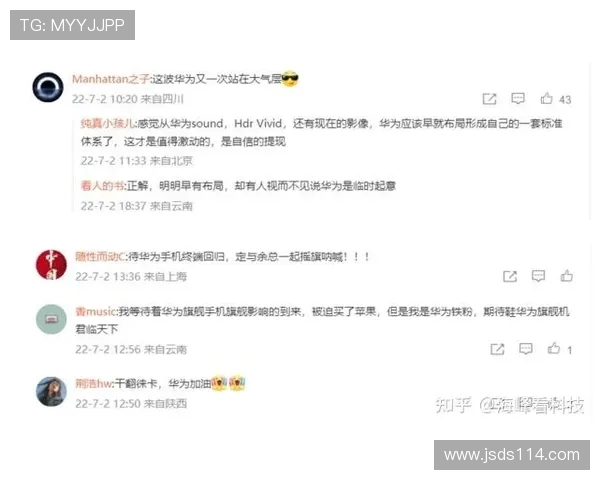The width and height of the screenshot is (600, 480).
Task: Like the Manhattan之子 comment with 43 likes
Action: (546, 98)
